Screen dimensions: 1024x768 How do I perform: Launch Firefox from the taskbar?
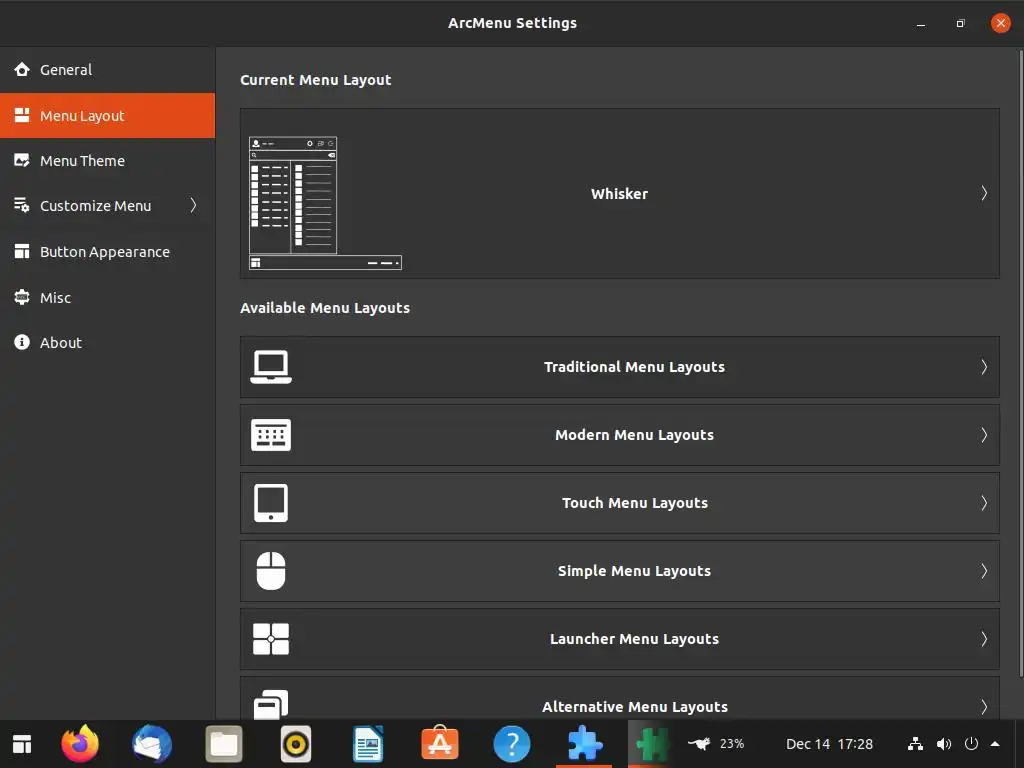(x=80, y=744)
